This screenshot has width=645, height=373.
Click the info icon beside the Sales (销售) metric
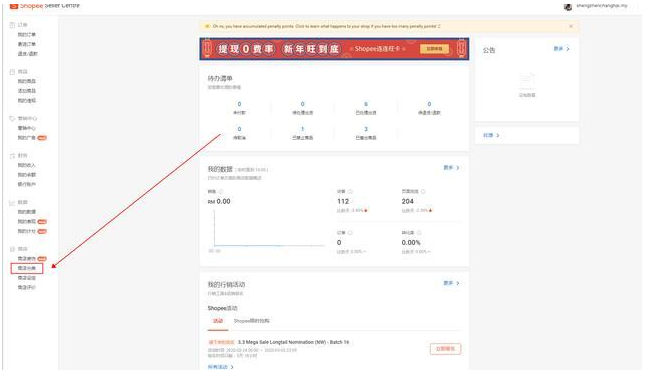point(221,192)
